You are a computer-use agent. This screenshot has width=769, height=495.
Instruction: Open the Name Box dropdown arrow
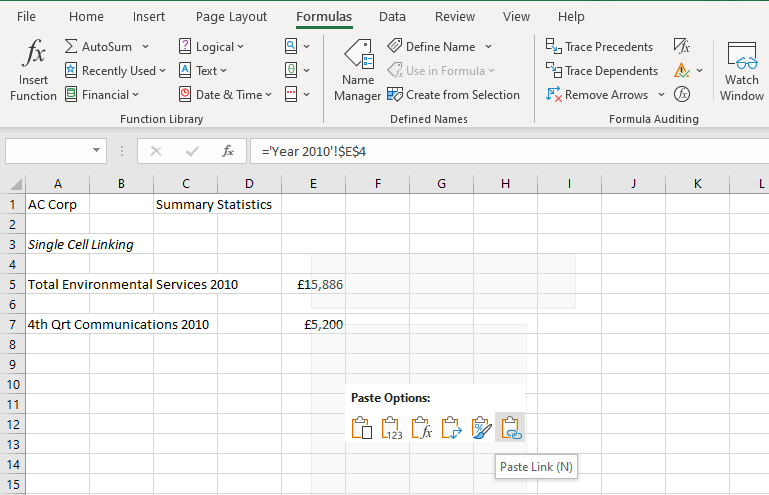[97, 151]
